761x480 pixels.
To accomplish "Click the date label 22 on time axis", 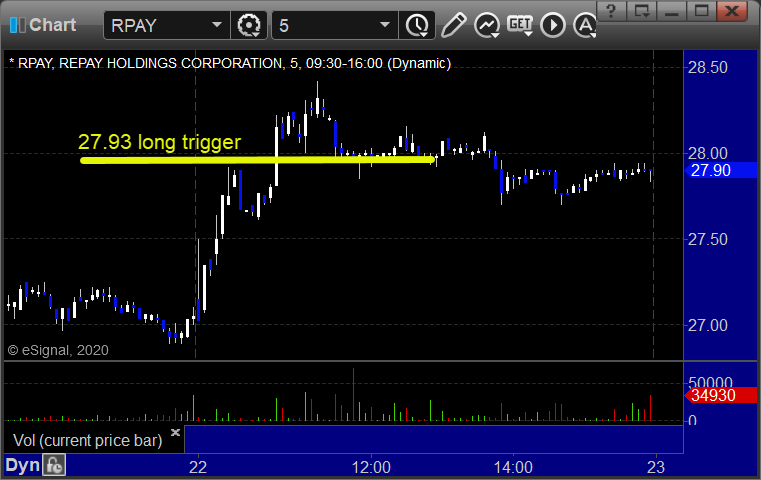I will [x=198, y=467].
